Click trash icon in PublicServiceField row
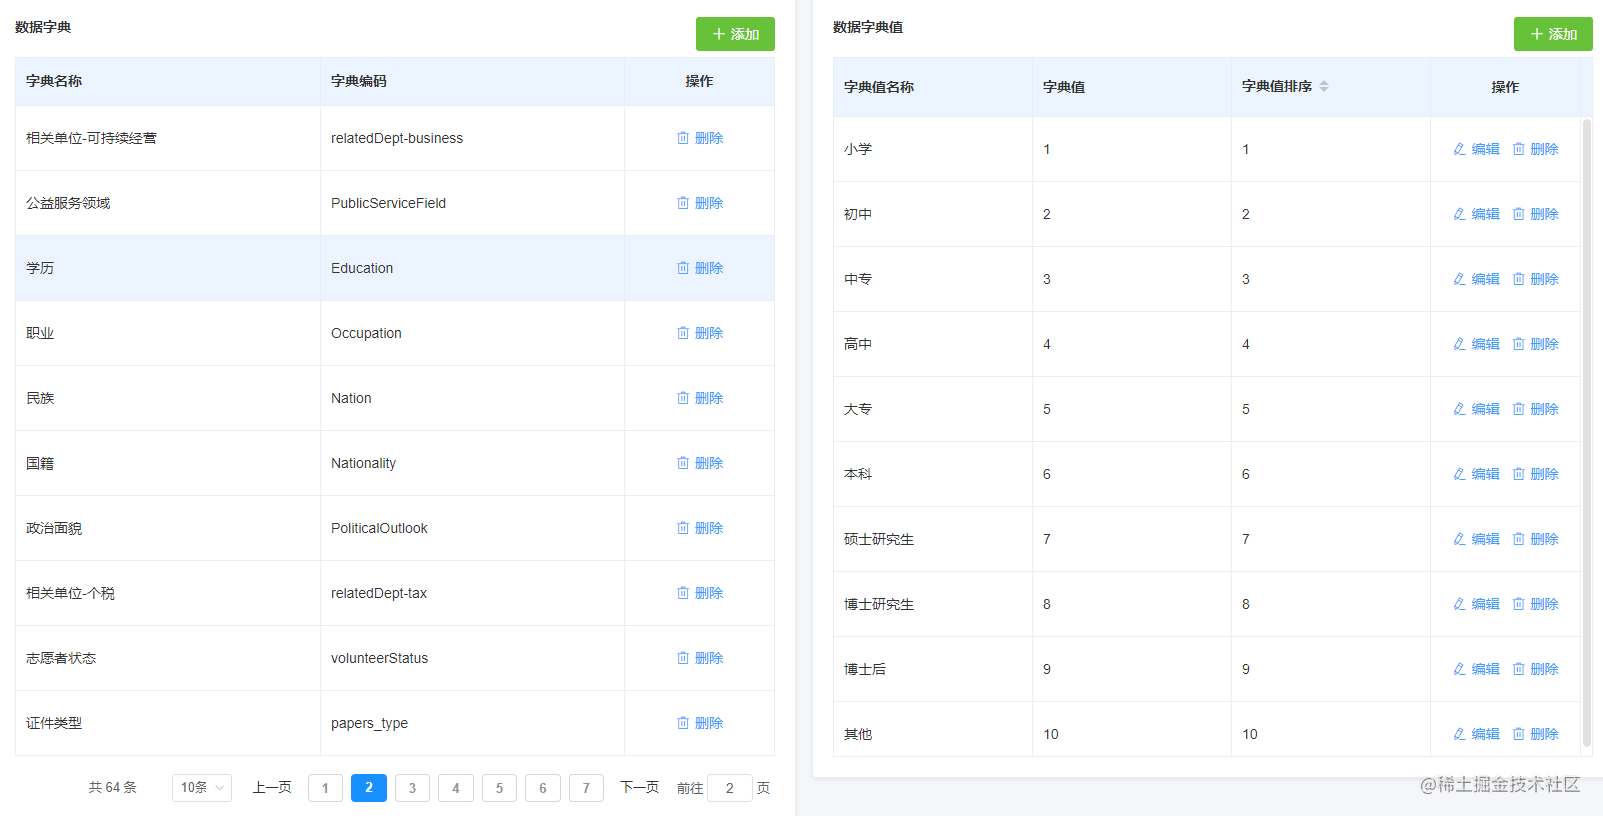 (683, 203)
